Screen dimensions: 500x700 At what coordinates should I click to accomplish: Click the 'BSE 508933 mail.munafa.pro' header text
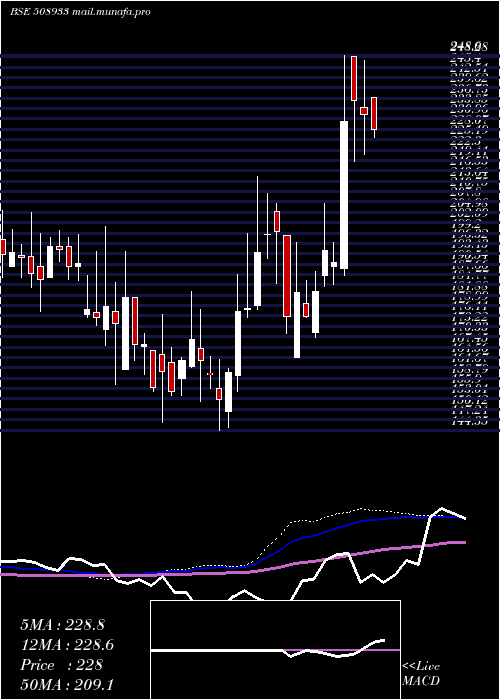tap(80, 12)
